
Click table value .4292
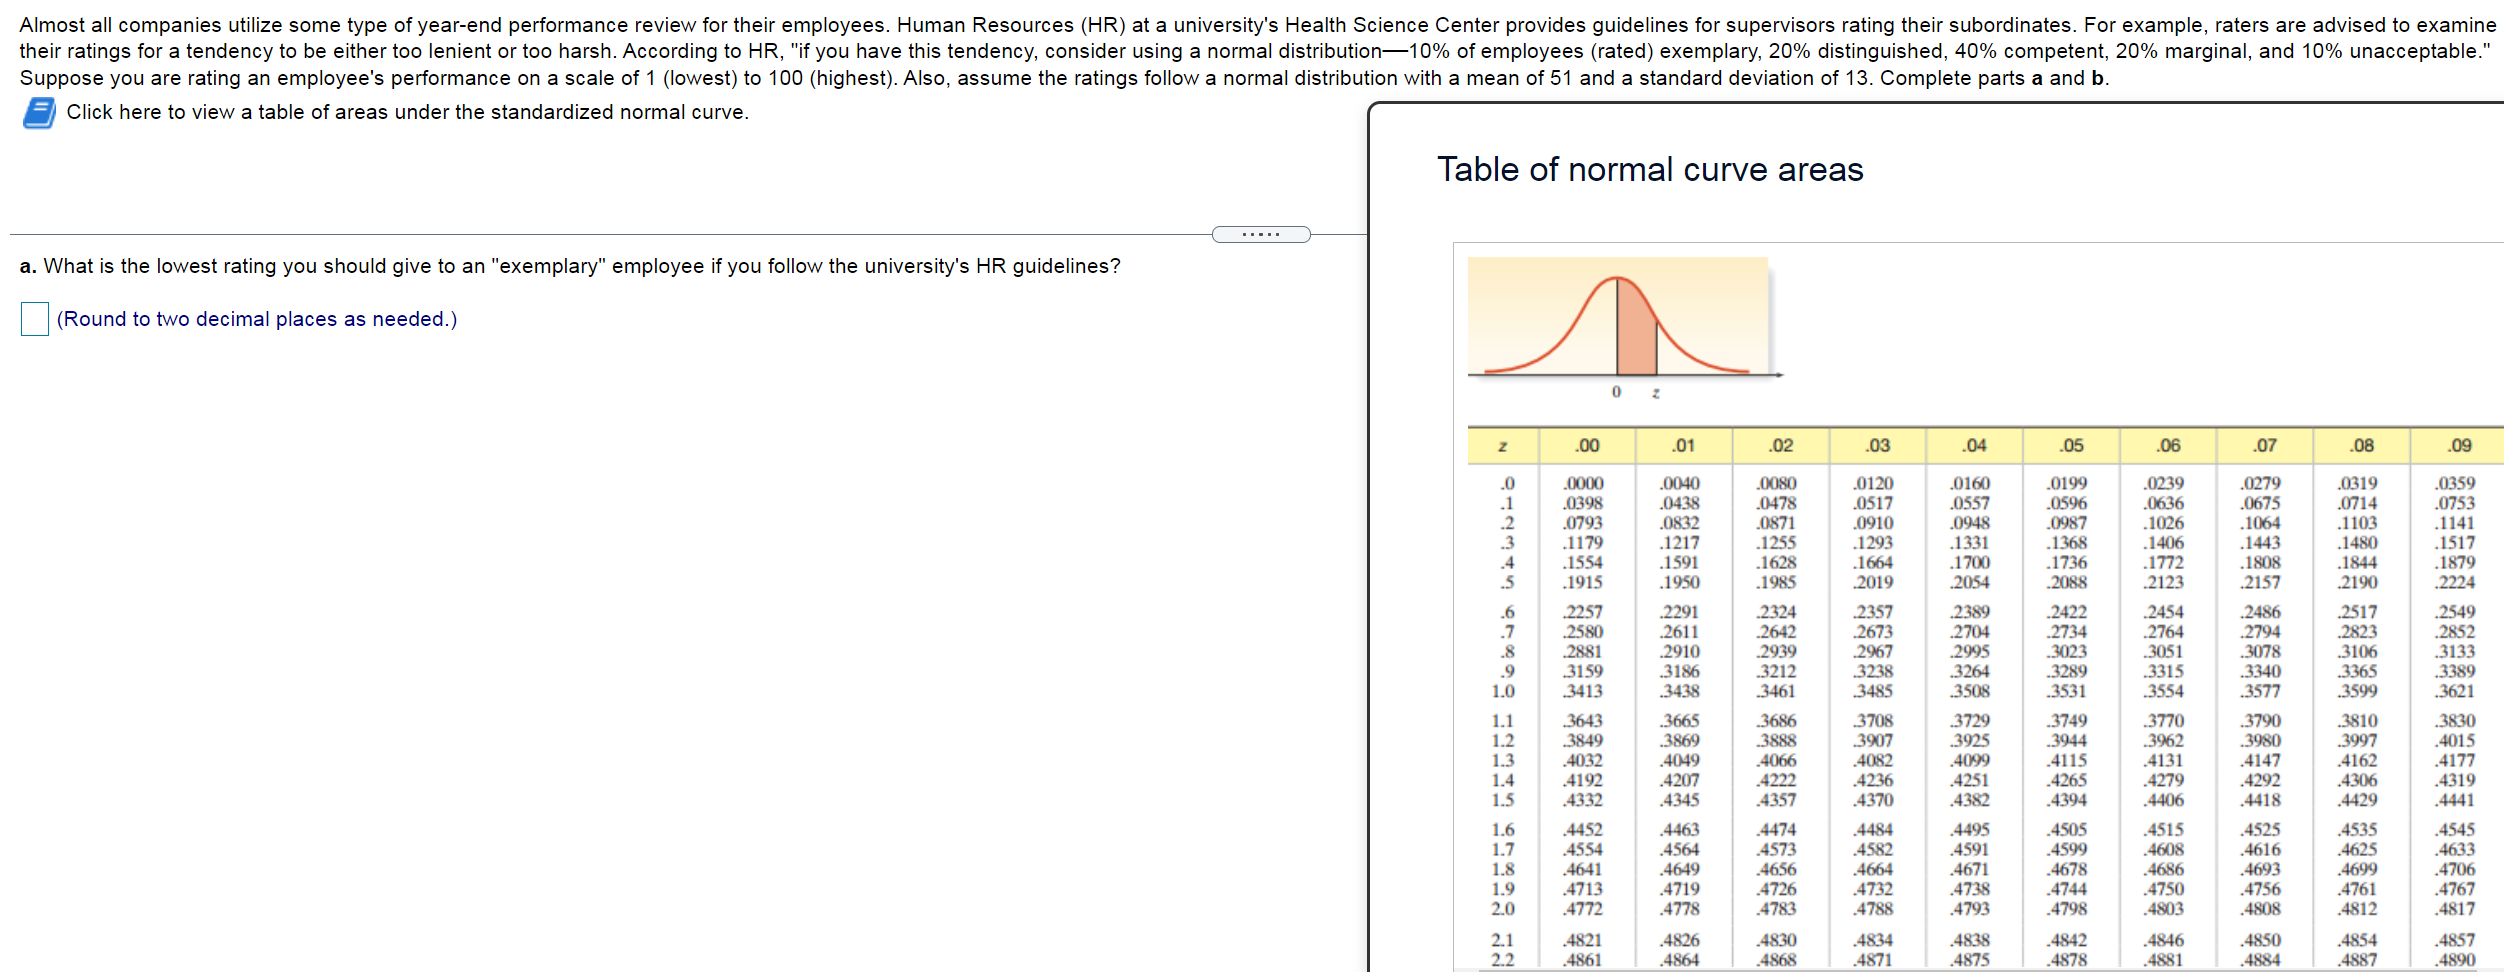(x=2261, y=781)
